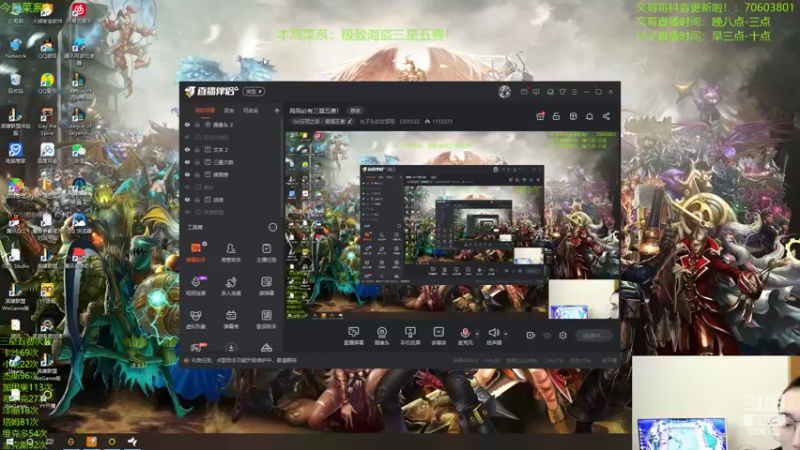Toggle visibility of the 三星次数 layer
The width and height of the screenshot is (800, 450).
click(187, 162)
